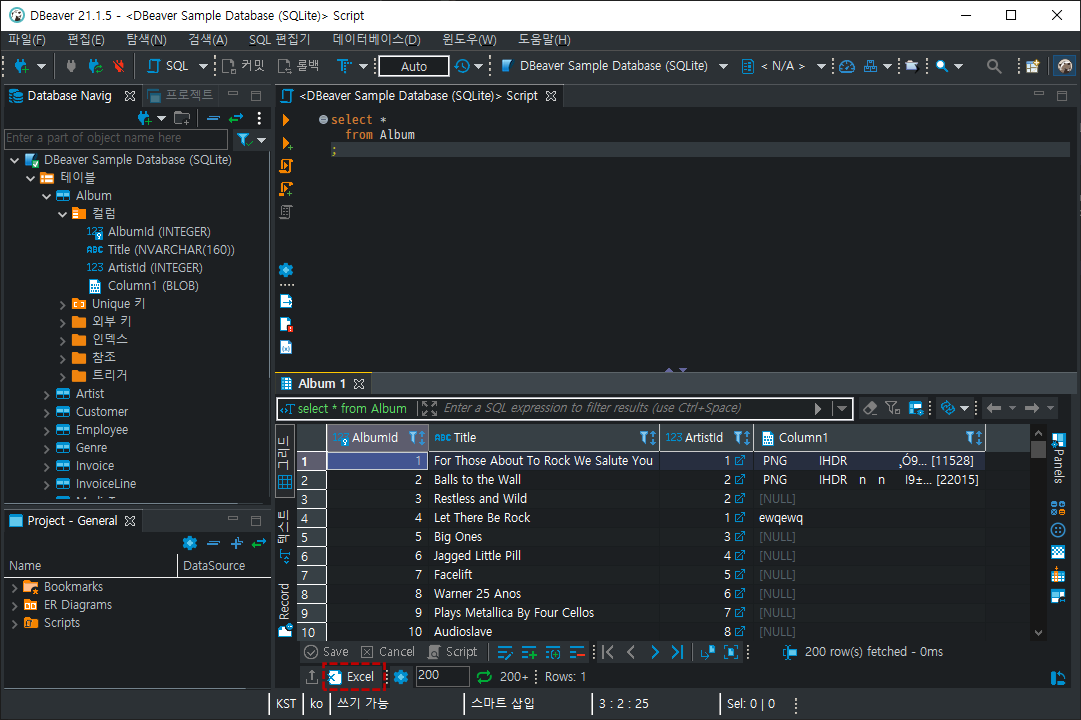
Task: Open the transaction log clock icon
Action: pos(462,66)
